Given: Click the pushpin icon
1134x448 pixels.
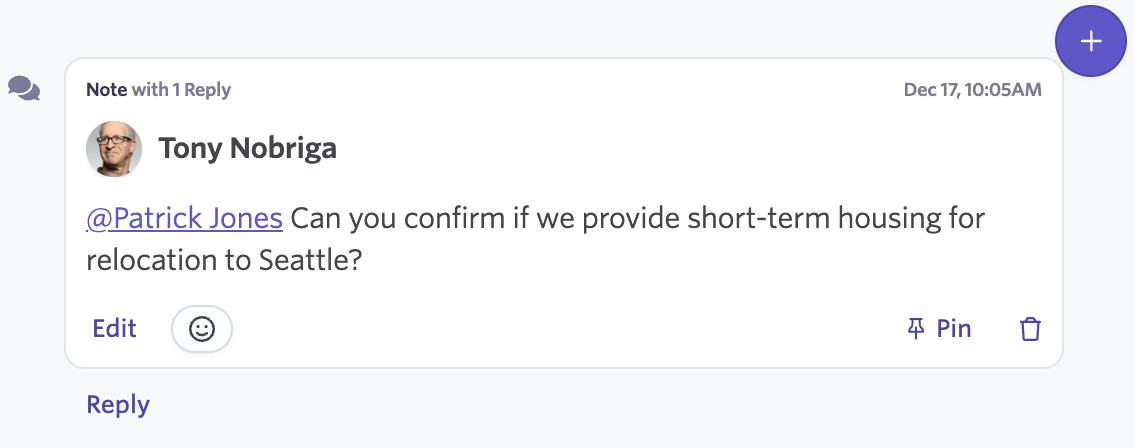Looking at the screenshot, I should coord(915,329).
